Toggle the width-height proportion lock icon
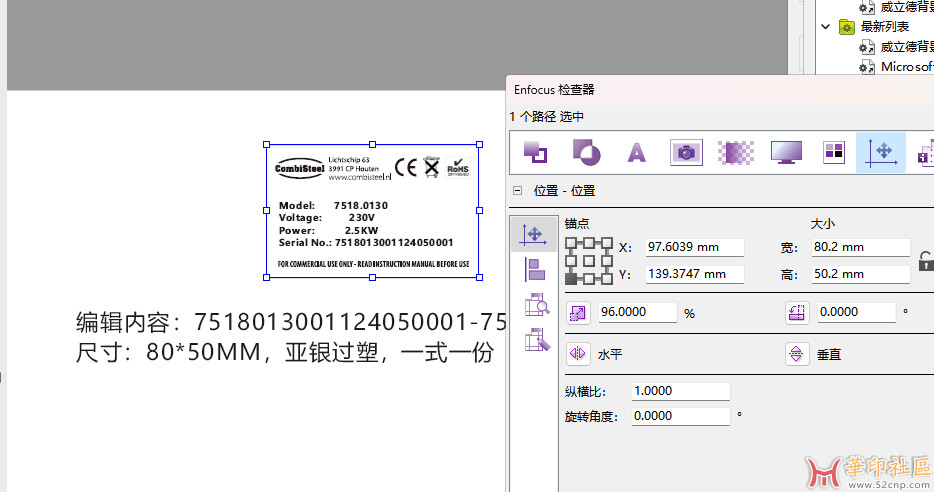This screenshot has width=934, height=492. click(x=925, y=261)
